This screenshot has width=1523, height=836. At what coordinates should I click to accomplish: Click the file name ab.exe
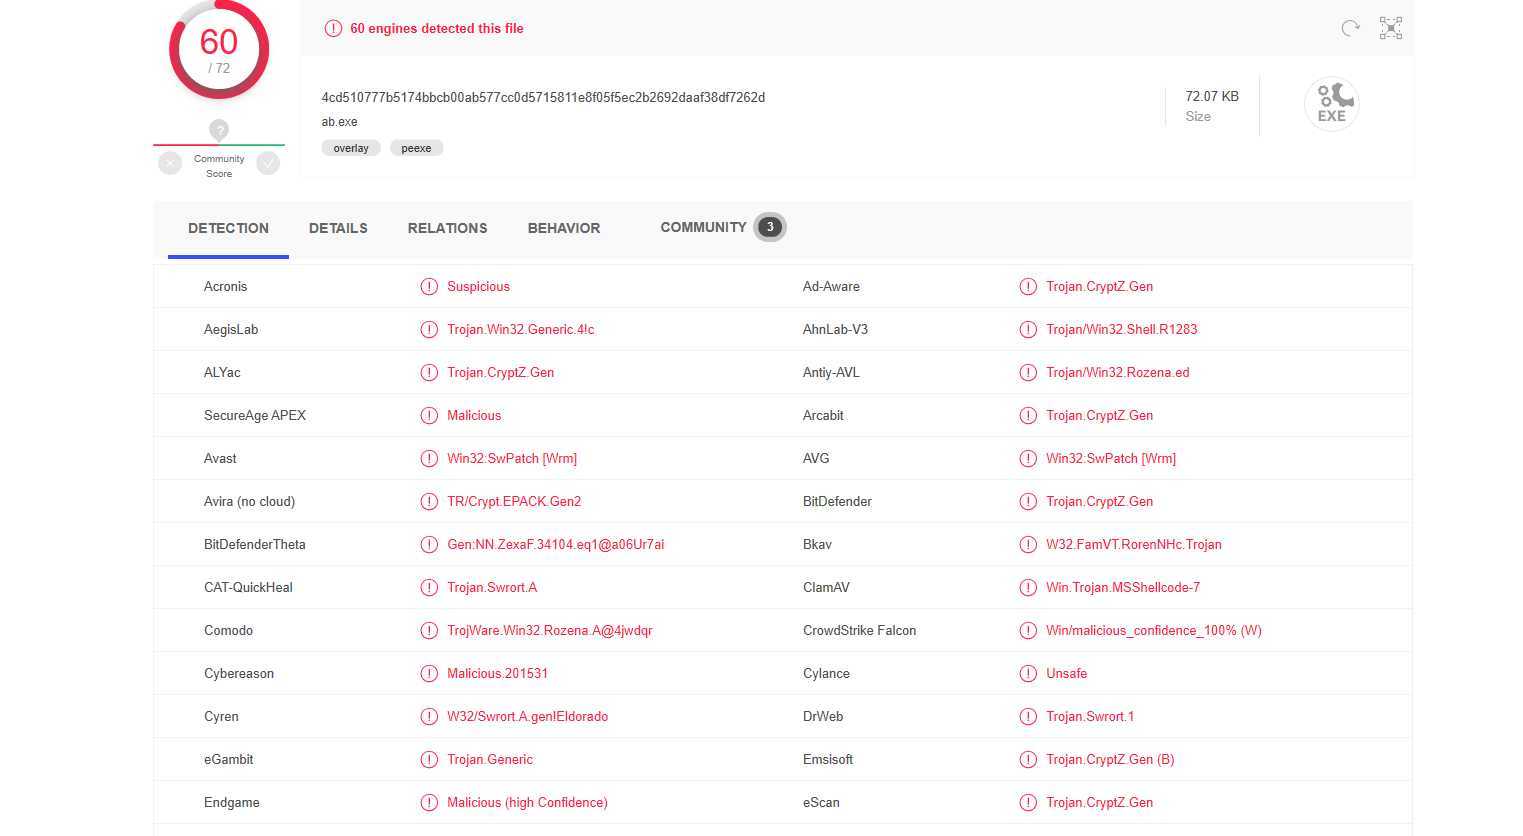click(339, 122)
